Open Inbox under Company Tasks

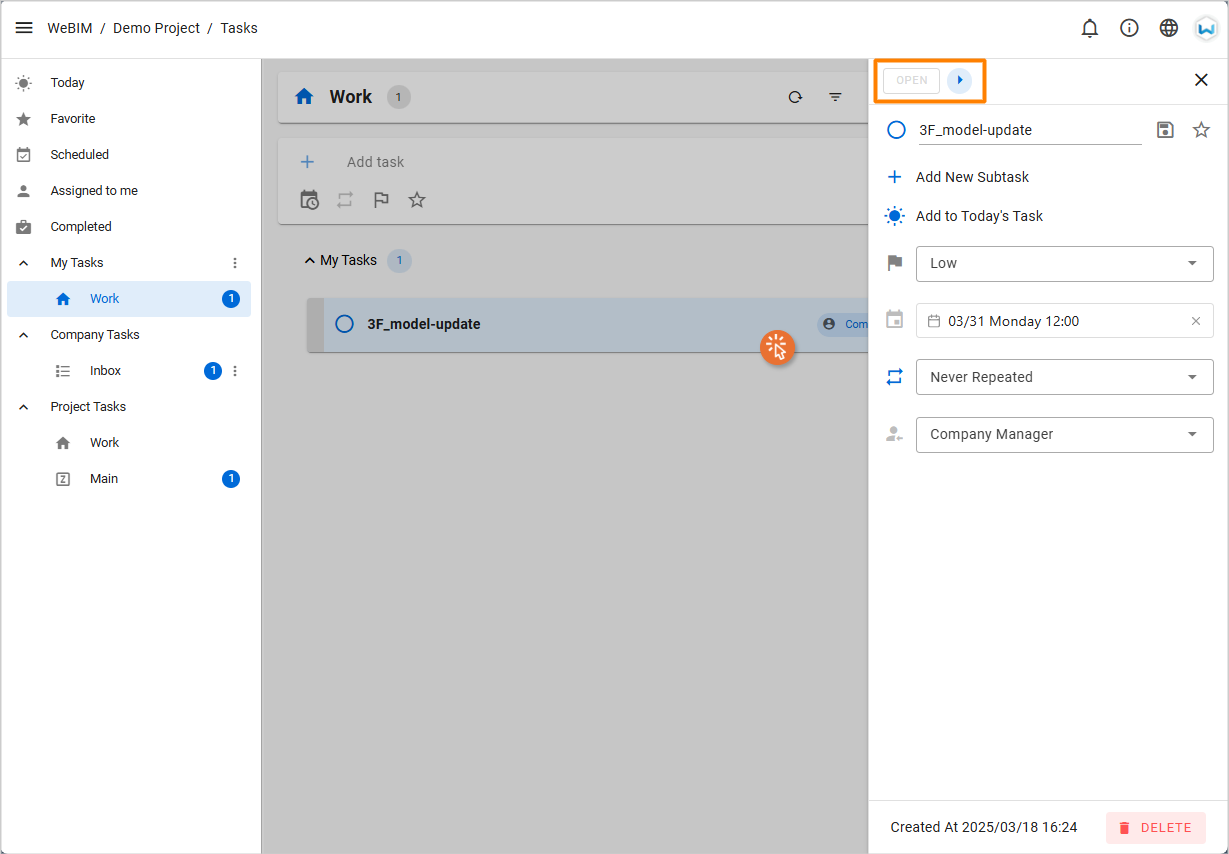click(x=129, y=371)
